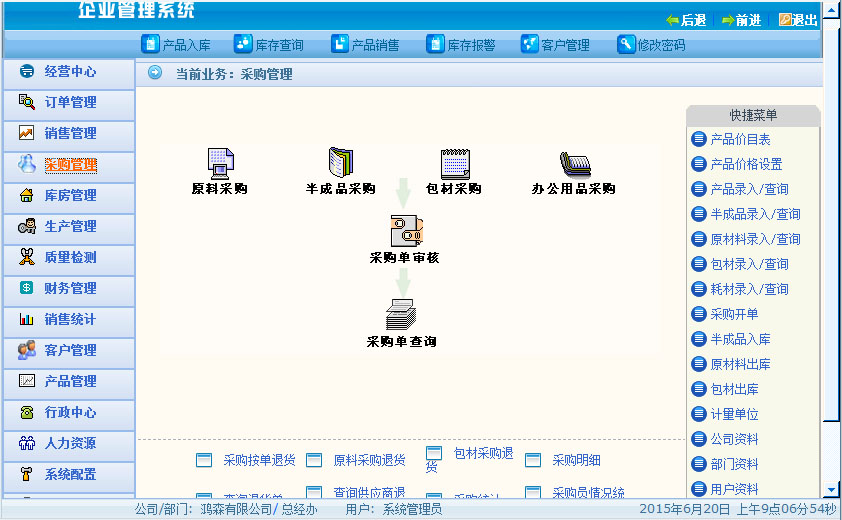Viewport: 842px width, 520px height.
Task: Open the 半成品采购 book icon
Action: [341, 163]
